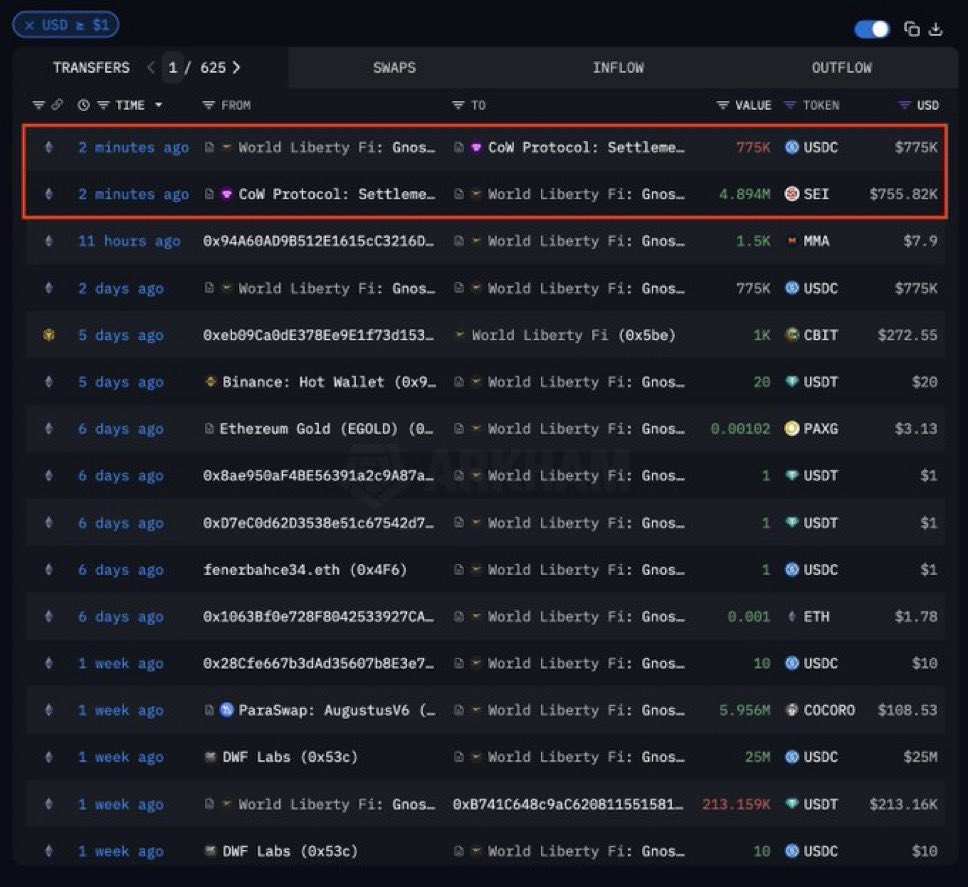The image size is (968, 887).
Task: Click the clock icon in TIME header
Action: tap(83, 105)
